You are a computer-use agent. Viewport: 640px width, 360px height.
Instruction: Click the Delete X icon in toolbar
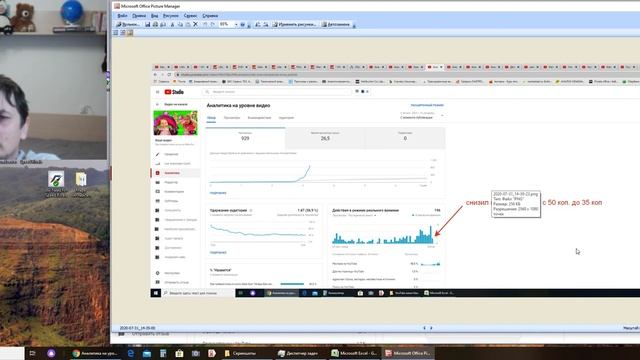coord(196,24)
